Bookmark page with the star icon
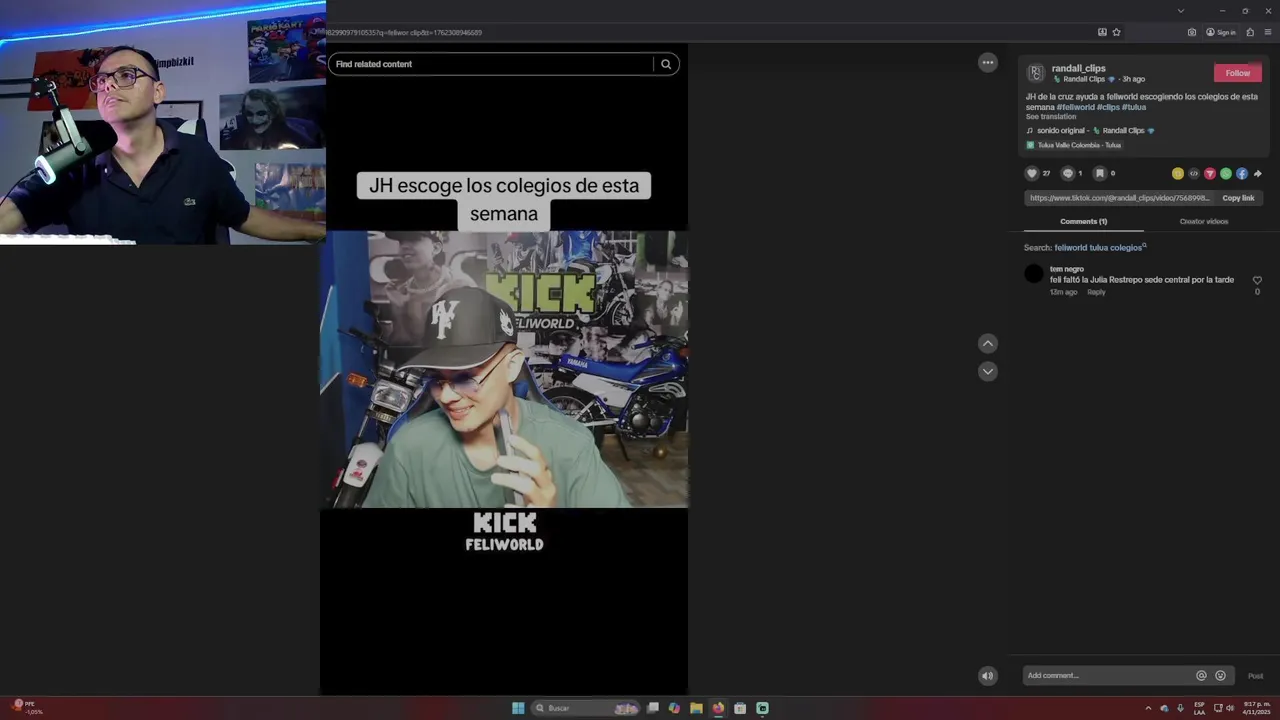Viewport: 1280px width, 720px height. click(x=1116, y=32)
